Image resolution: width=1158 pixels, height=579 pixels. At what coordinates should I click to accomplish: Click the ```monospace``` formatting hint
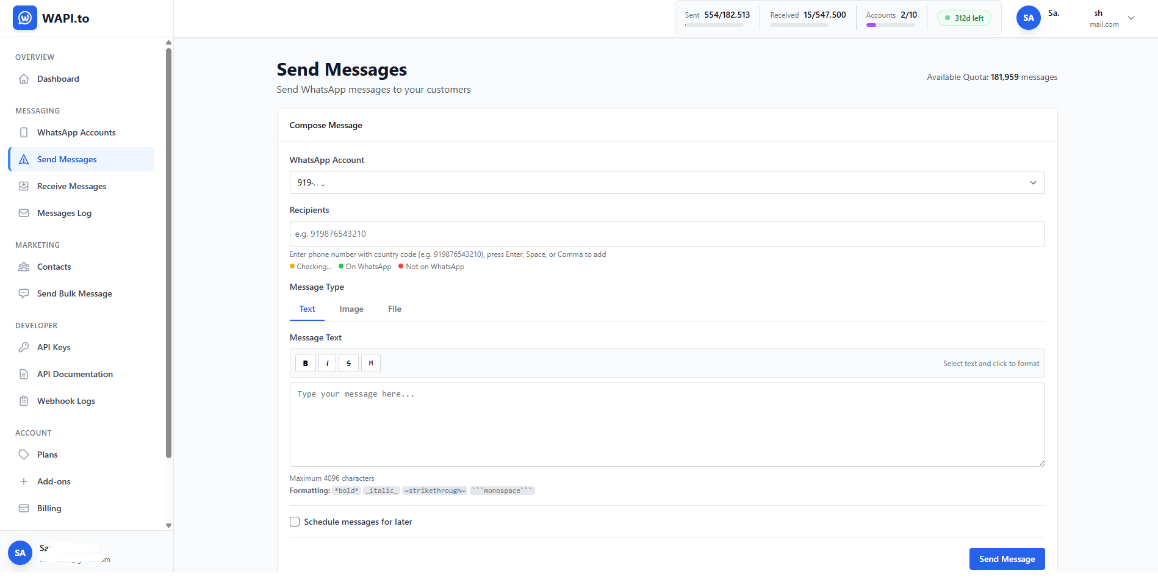pyautogui.click(x=502, y=490)
